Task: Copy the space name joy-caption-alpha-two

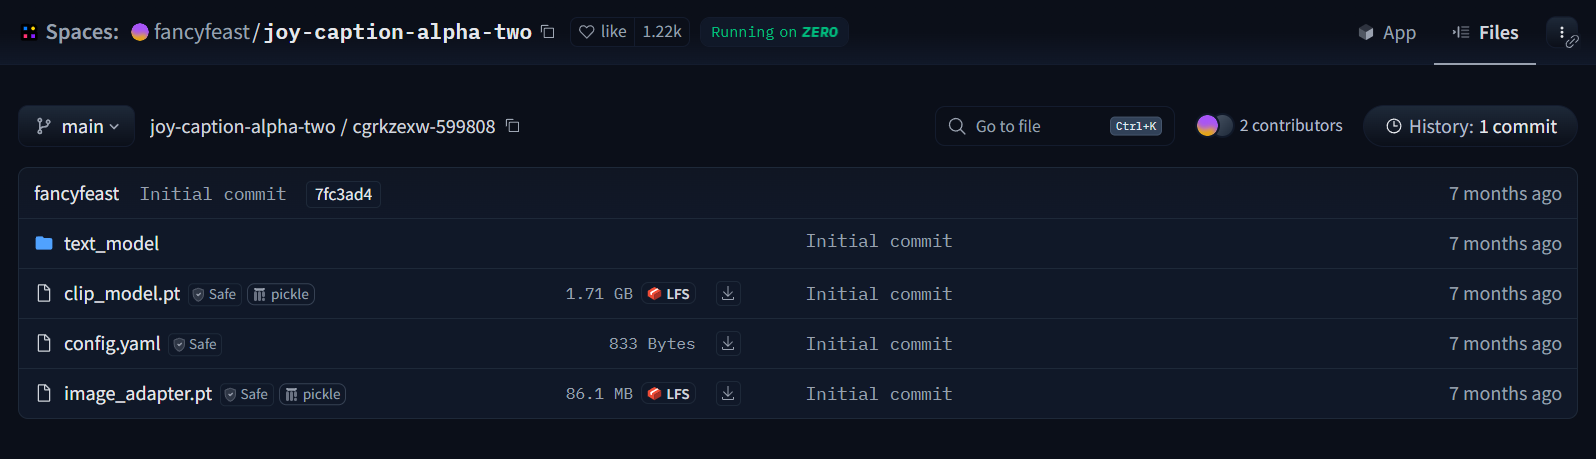Action: [x=547, y=32]
